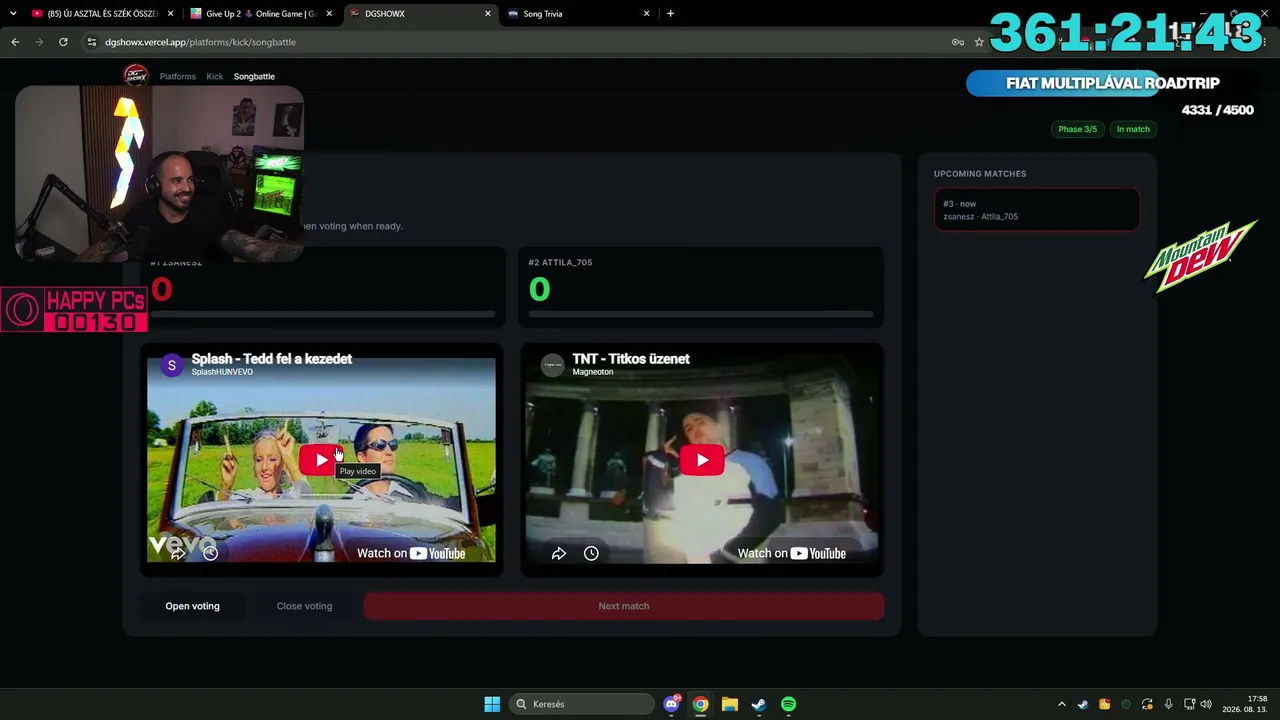
Task: Go forward in browser history
Action: coord(39,42)
